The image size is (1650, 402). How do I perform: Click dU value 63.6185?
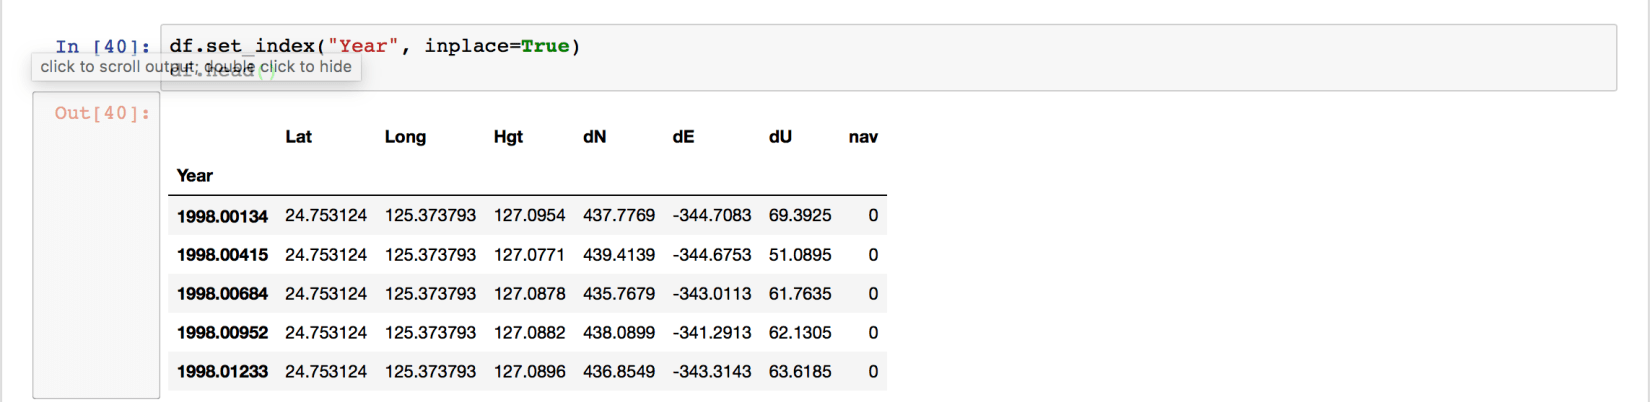pos(800,372)
